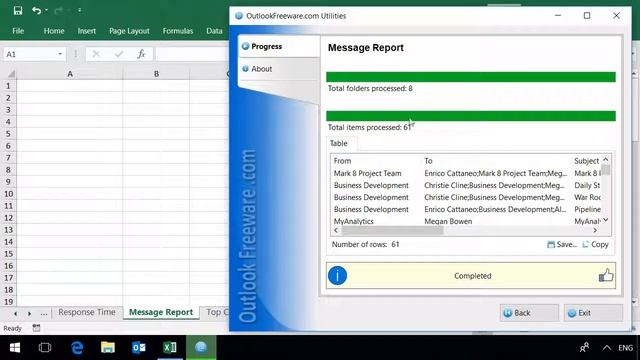Screen dimensions: 640x360
Task: Open the Customize Quick Access Toolbar dropdown
Action: 80,10
